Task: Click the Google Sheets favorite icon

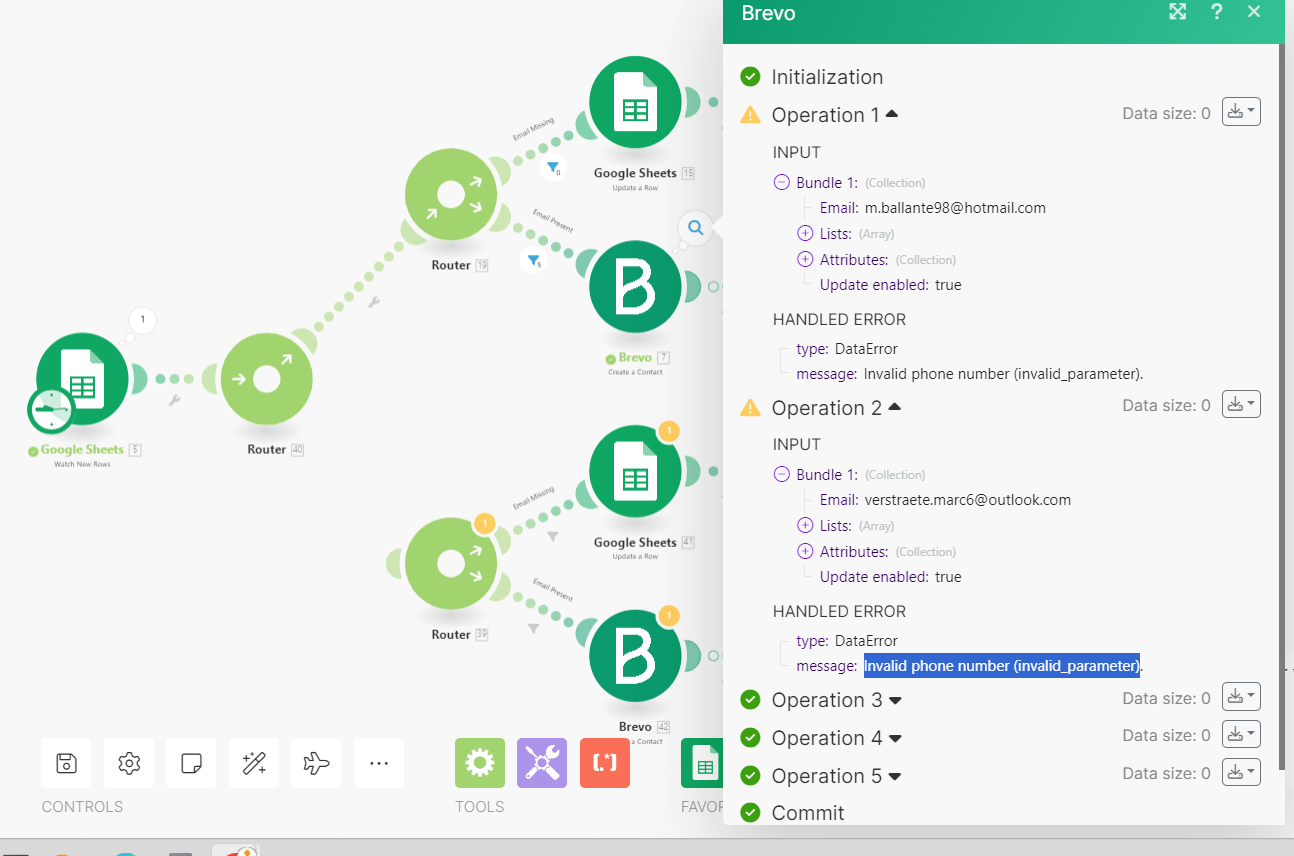Action: tap(702, 763)
